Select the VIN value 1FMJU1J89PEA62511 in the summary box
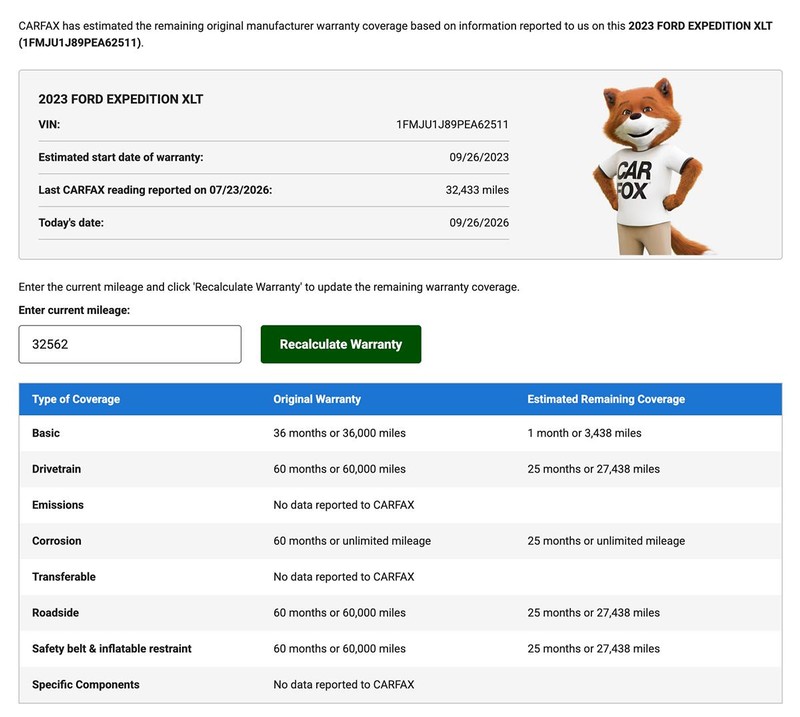 pyautogui.click(x=452, y=125)
